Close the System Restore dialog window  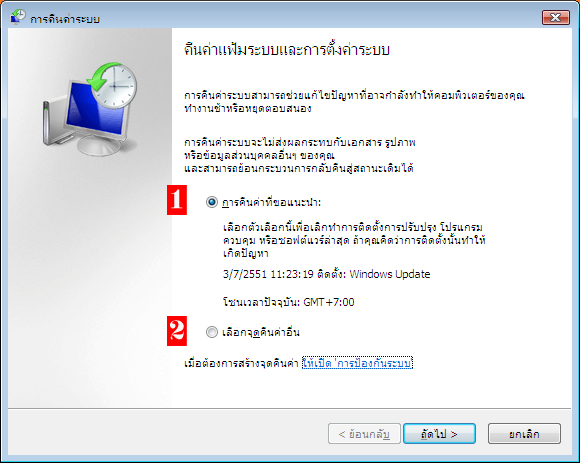556,17
